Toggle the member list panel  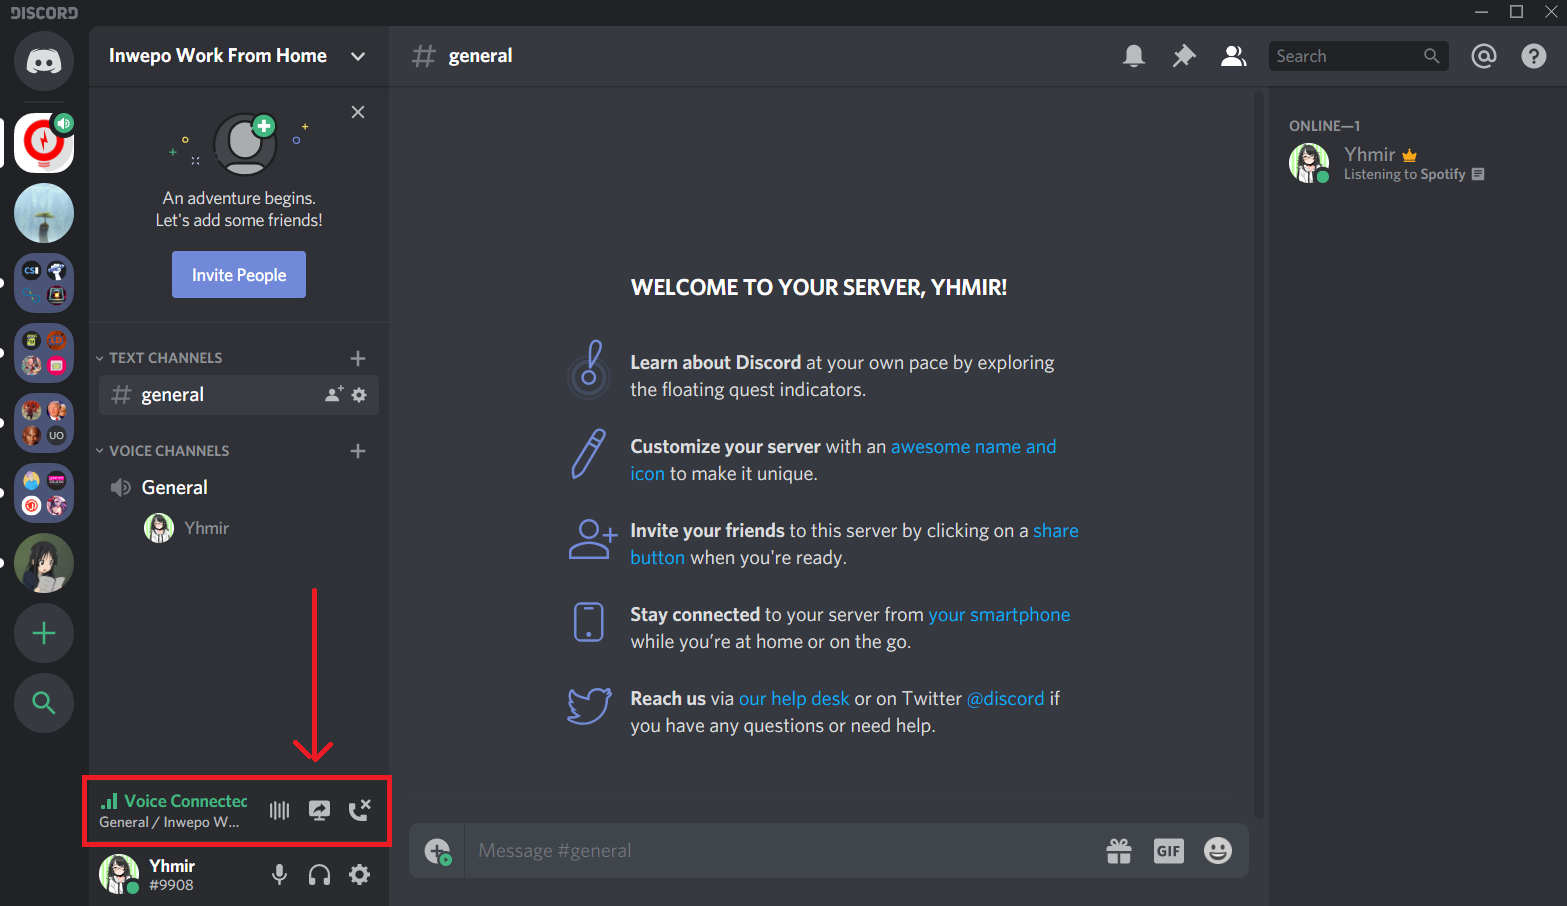pyautogui.click(x=1233, y=56)
